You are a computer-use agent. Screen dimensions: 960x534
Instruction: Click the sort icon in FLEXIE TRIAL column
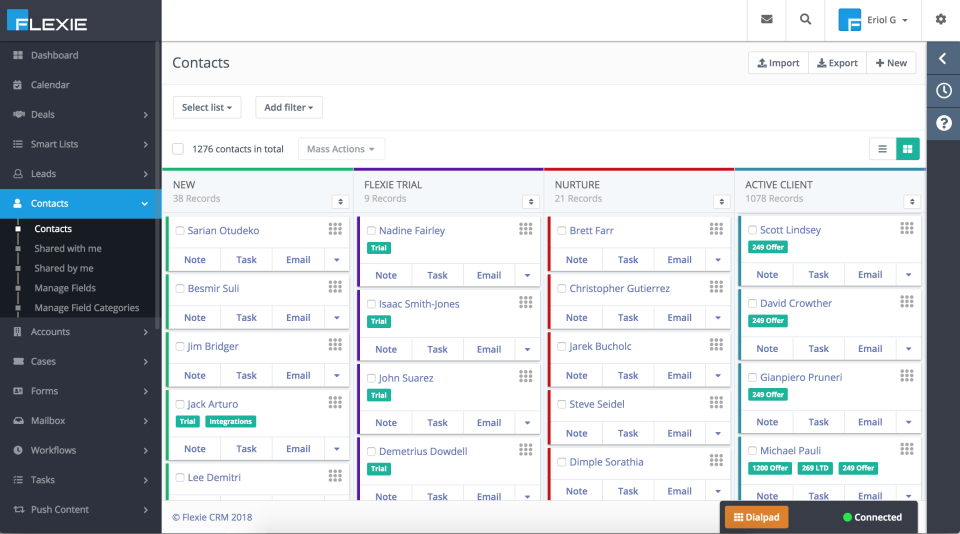[x=531, y=201]
